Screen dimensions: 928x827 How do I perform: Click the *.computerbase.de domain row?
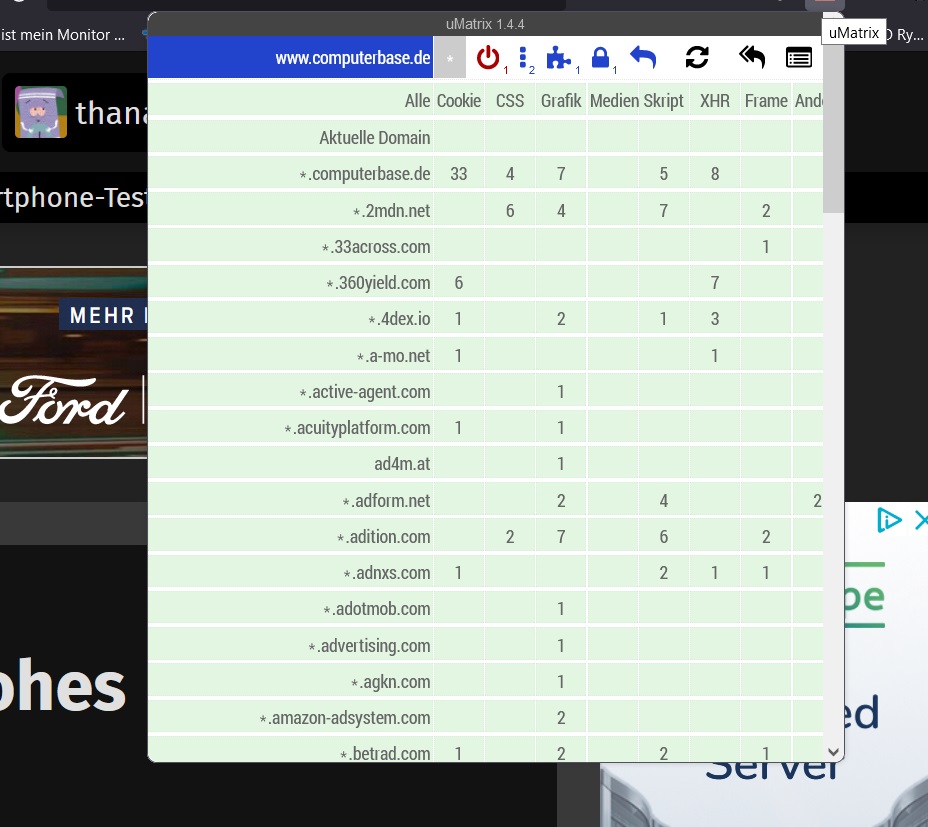tap(291, 173)
